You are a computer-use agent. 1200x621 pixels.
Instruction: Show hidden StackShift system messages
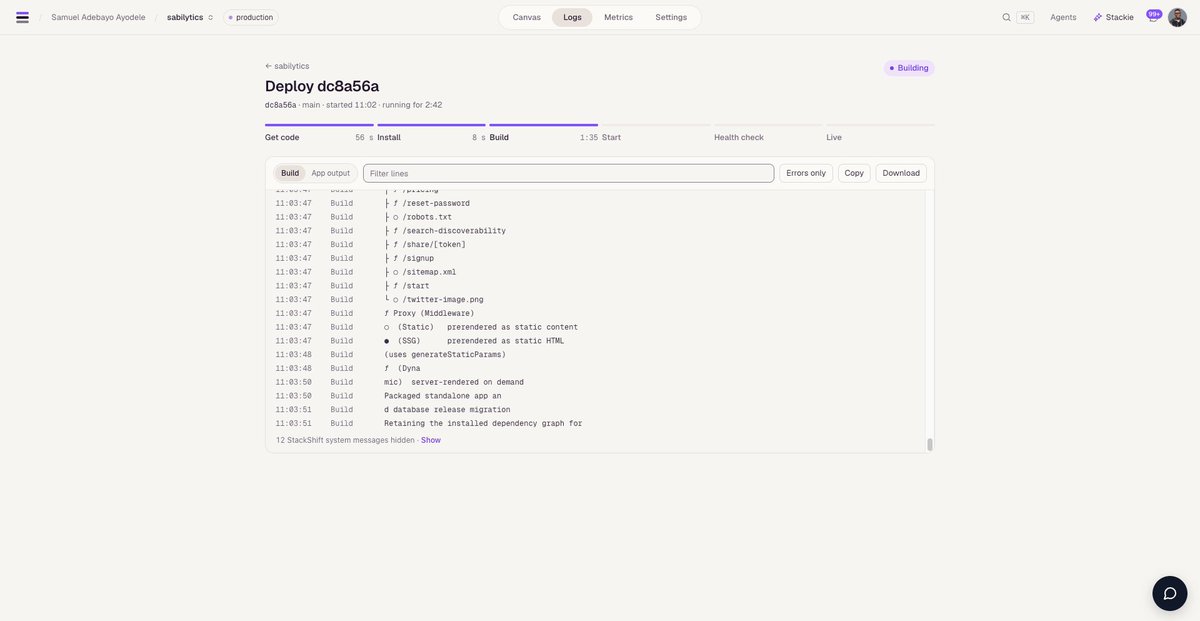(431, 440)
